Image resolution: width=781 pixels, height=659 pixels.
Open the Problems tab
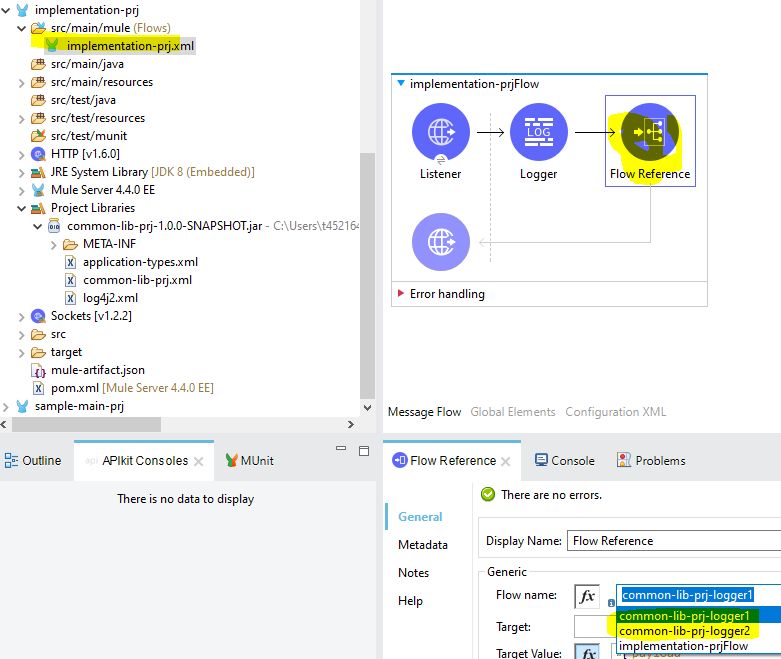click(x=651, y=460)
